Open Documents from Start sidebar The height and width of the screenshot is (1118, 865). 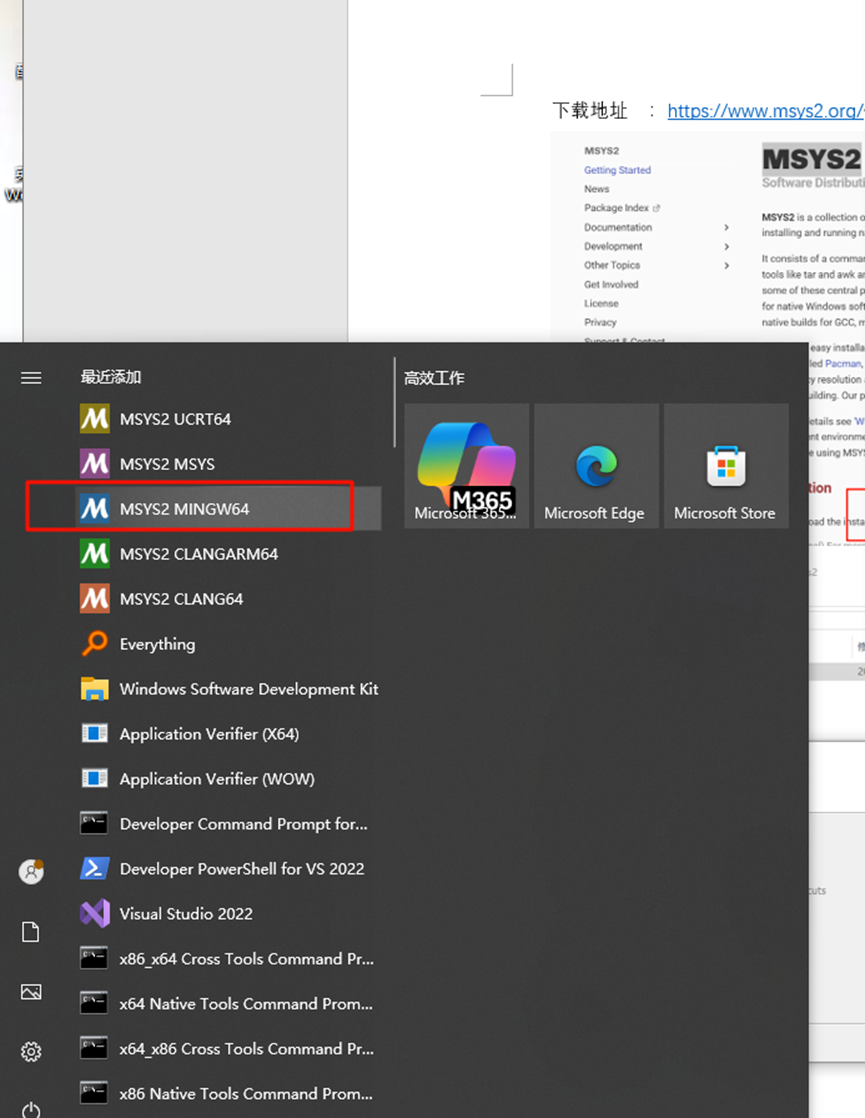pos(31,932)
